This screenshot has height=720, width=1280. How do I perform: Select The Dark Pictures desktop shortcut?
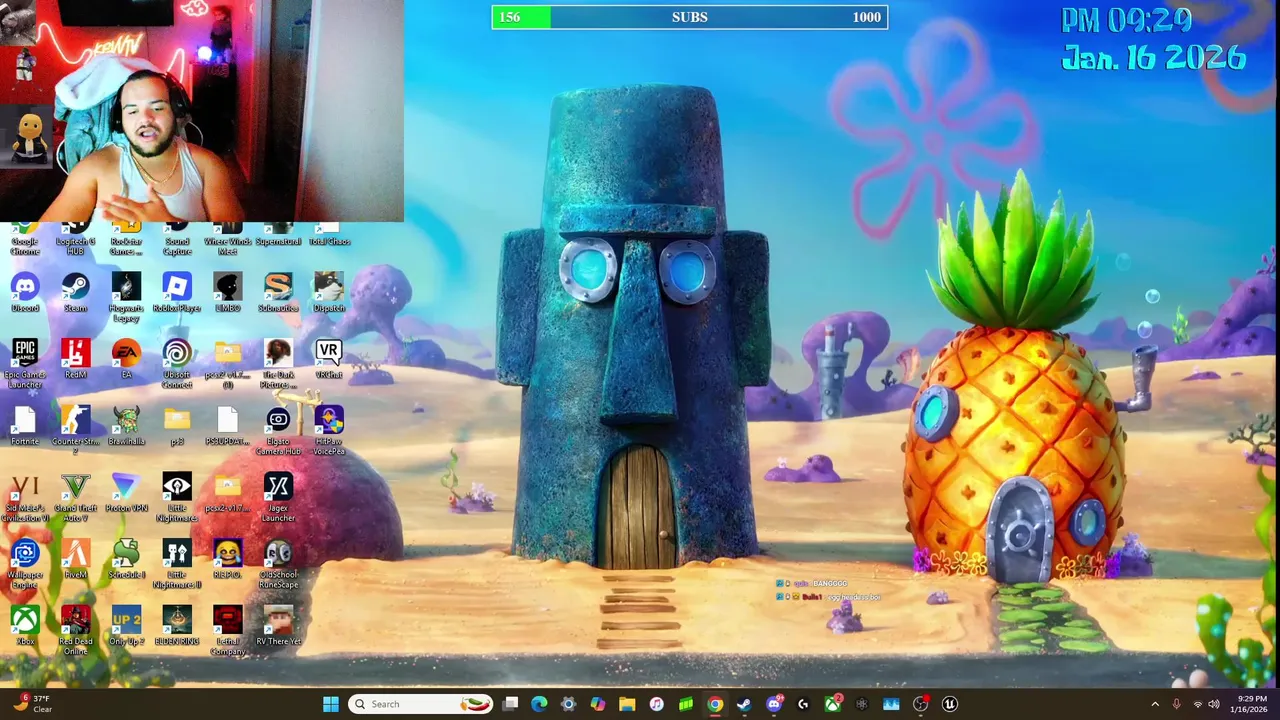(x=278, y=363)
